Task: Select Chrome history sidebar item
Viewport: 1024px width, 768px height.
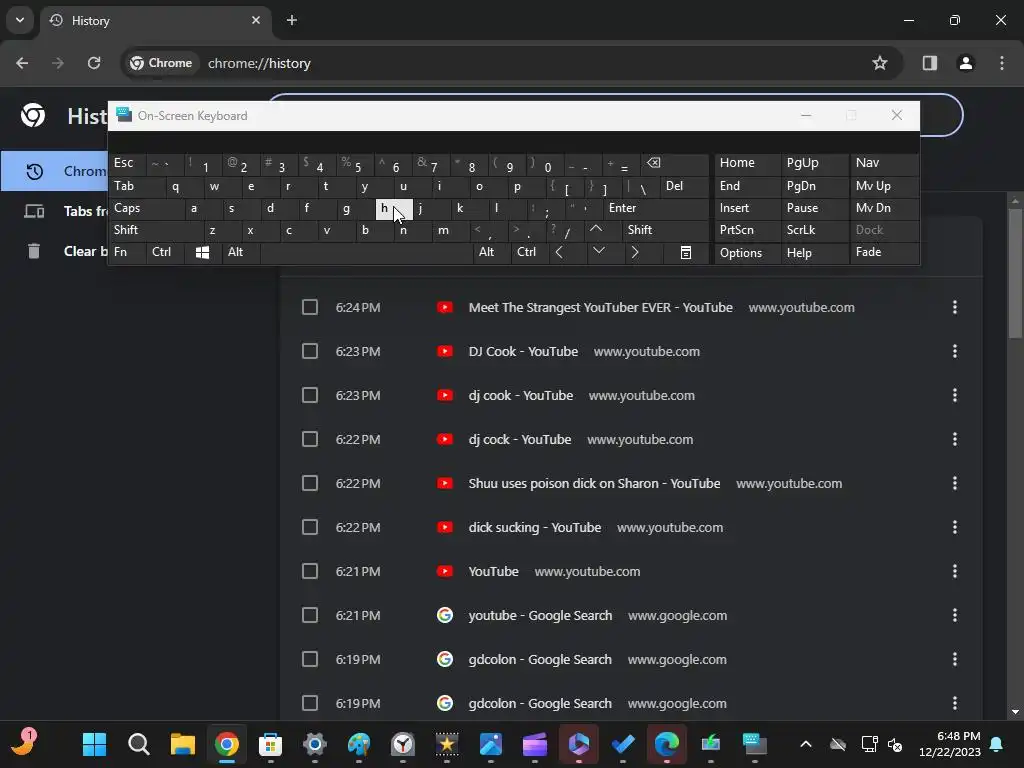Action: [x=56, y=171]
